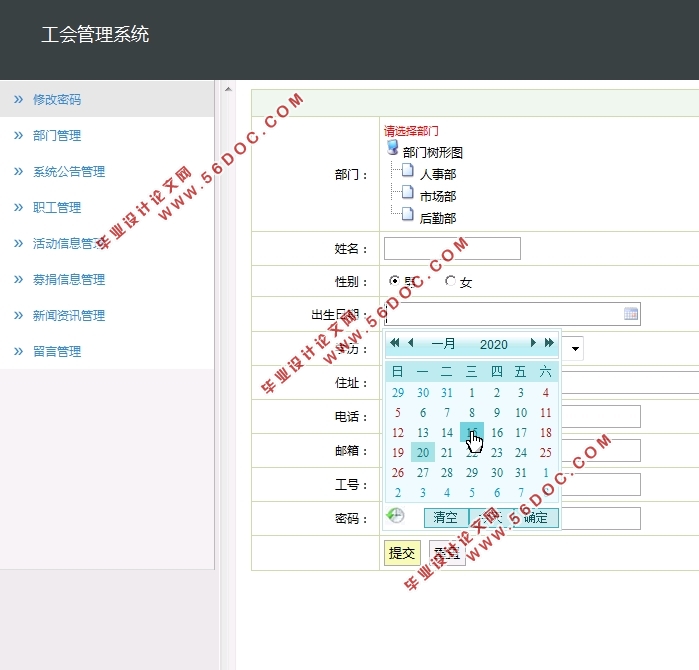Open month selector showing 一月
Image resolution: width=699 pixels, height=670 pixels.
[444, 344]
